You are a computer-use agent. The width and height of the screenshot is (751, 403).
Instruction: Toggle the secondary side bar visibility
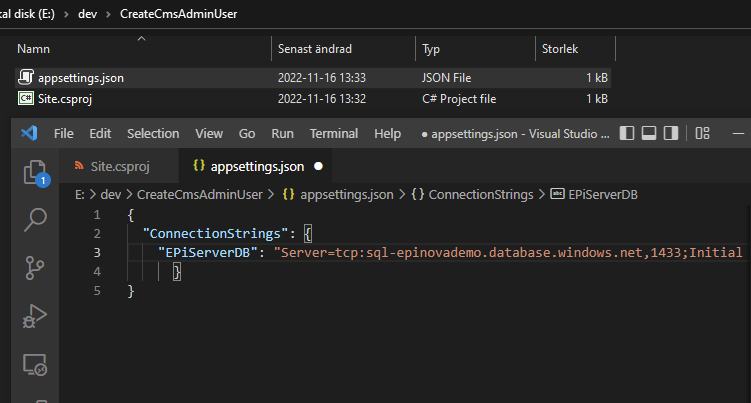tap(670, 133)
